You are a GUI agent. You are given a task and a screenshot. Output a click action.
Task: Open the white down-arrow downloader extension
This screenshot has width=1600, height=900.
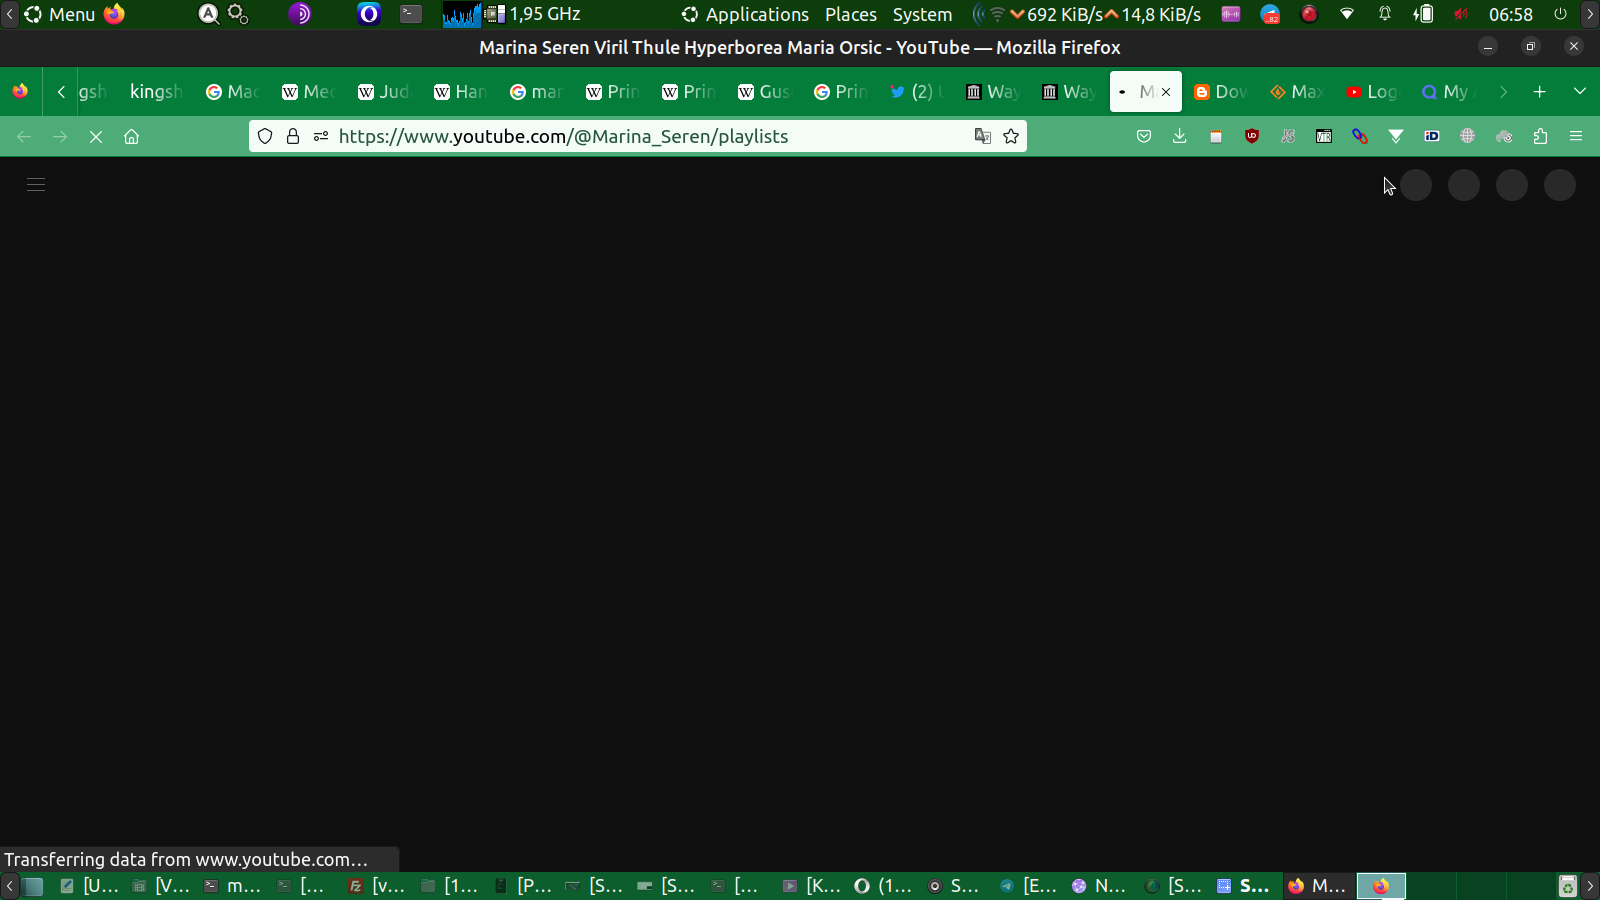point(1396,136)
